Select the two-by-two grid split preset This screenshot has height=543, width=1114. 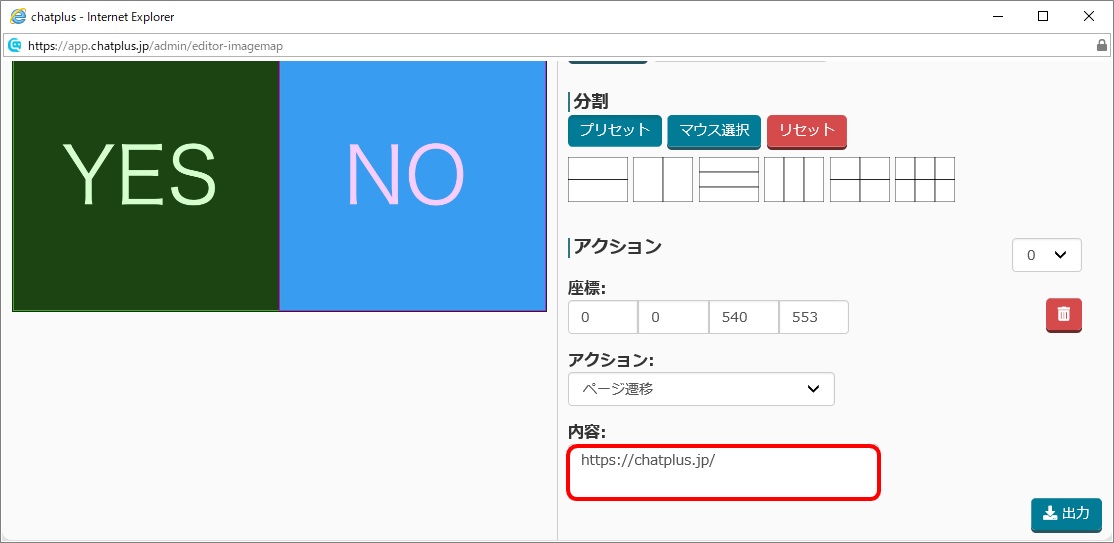(x=860, y=180)
